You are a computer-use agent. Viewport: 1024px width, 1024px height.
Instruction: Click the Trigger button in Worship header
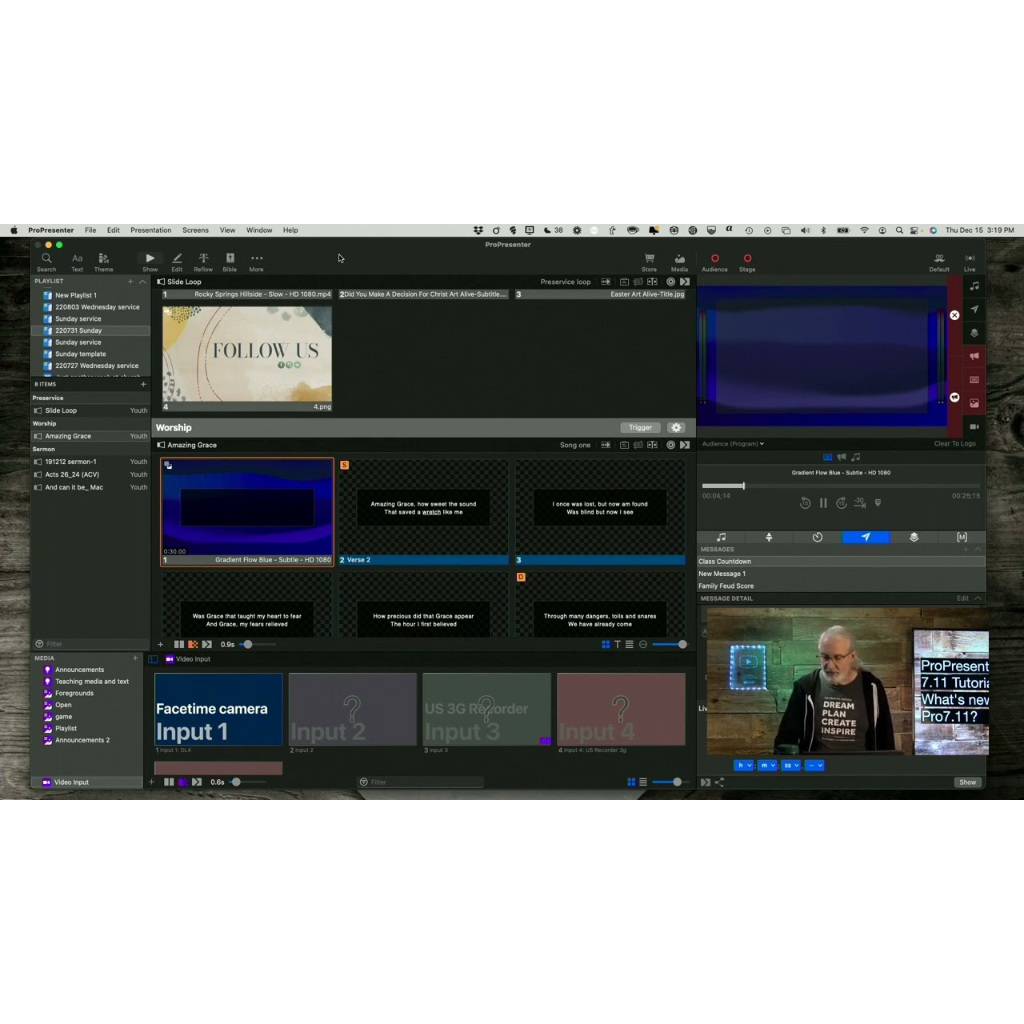[640, 428]
